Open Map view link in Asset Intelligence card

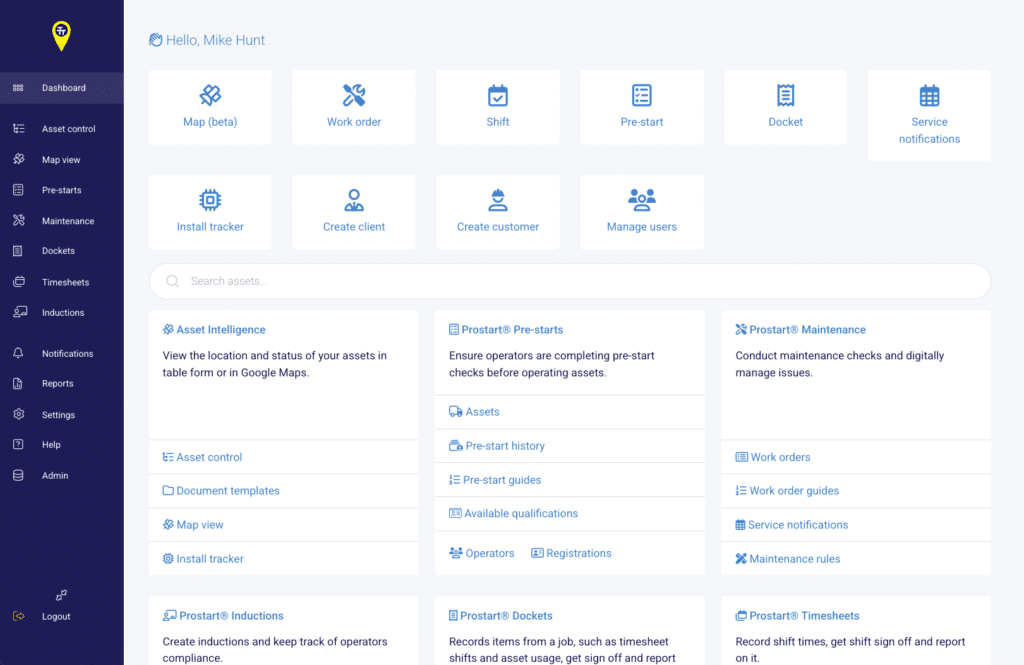pos(193,525)
